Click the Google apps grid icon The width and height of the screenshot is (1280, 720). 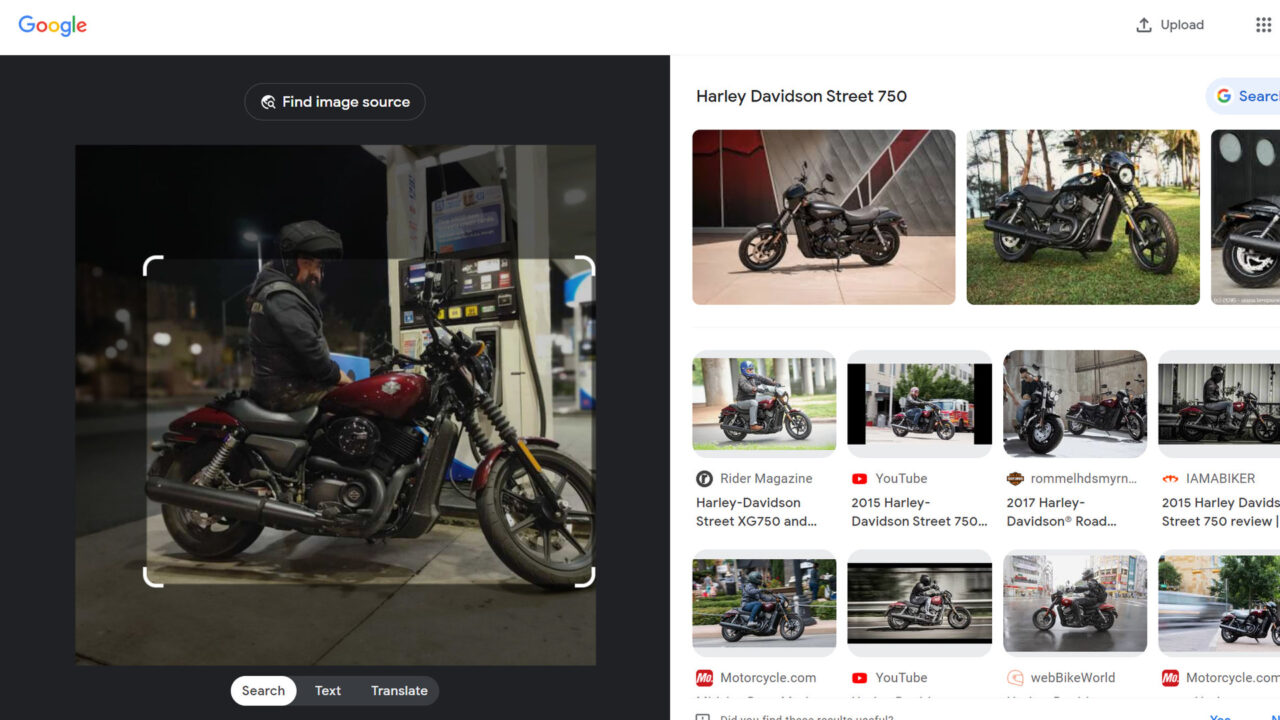click(1263, 24)
